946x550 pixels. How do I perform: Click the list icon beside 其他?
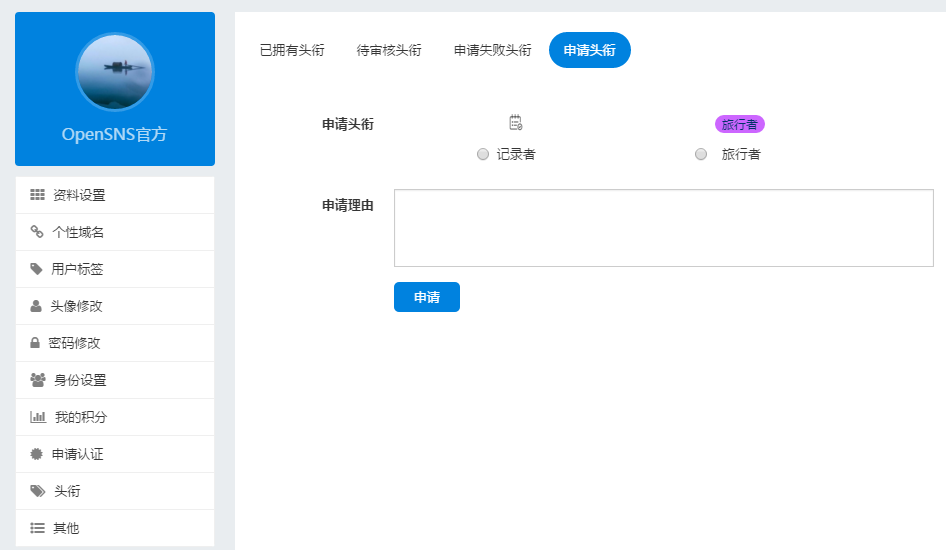[x=37, y=528]
